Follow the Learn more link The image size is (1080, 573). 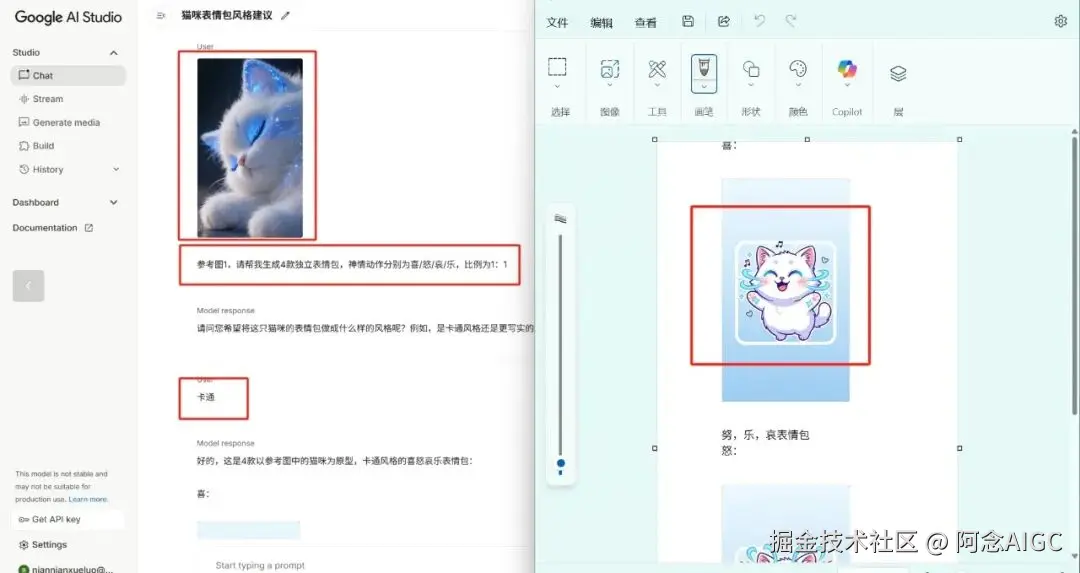click(87, 499)
